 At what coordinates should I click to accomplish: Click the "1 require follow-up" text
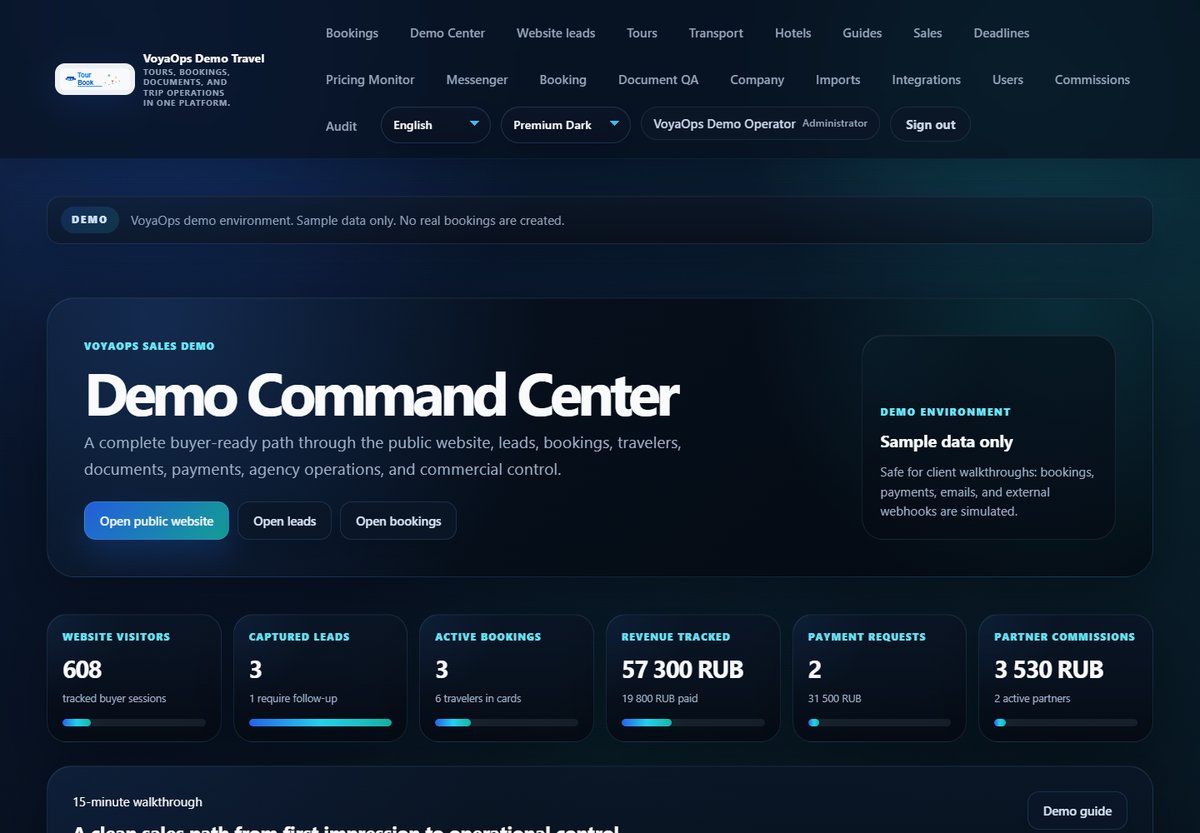pos(293,698)
